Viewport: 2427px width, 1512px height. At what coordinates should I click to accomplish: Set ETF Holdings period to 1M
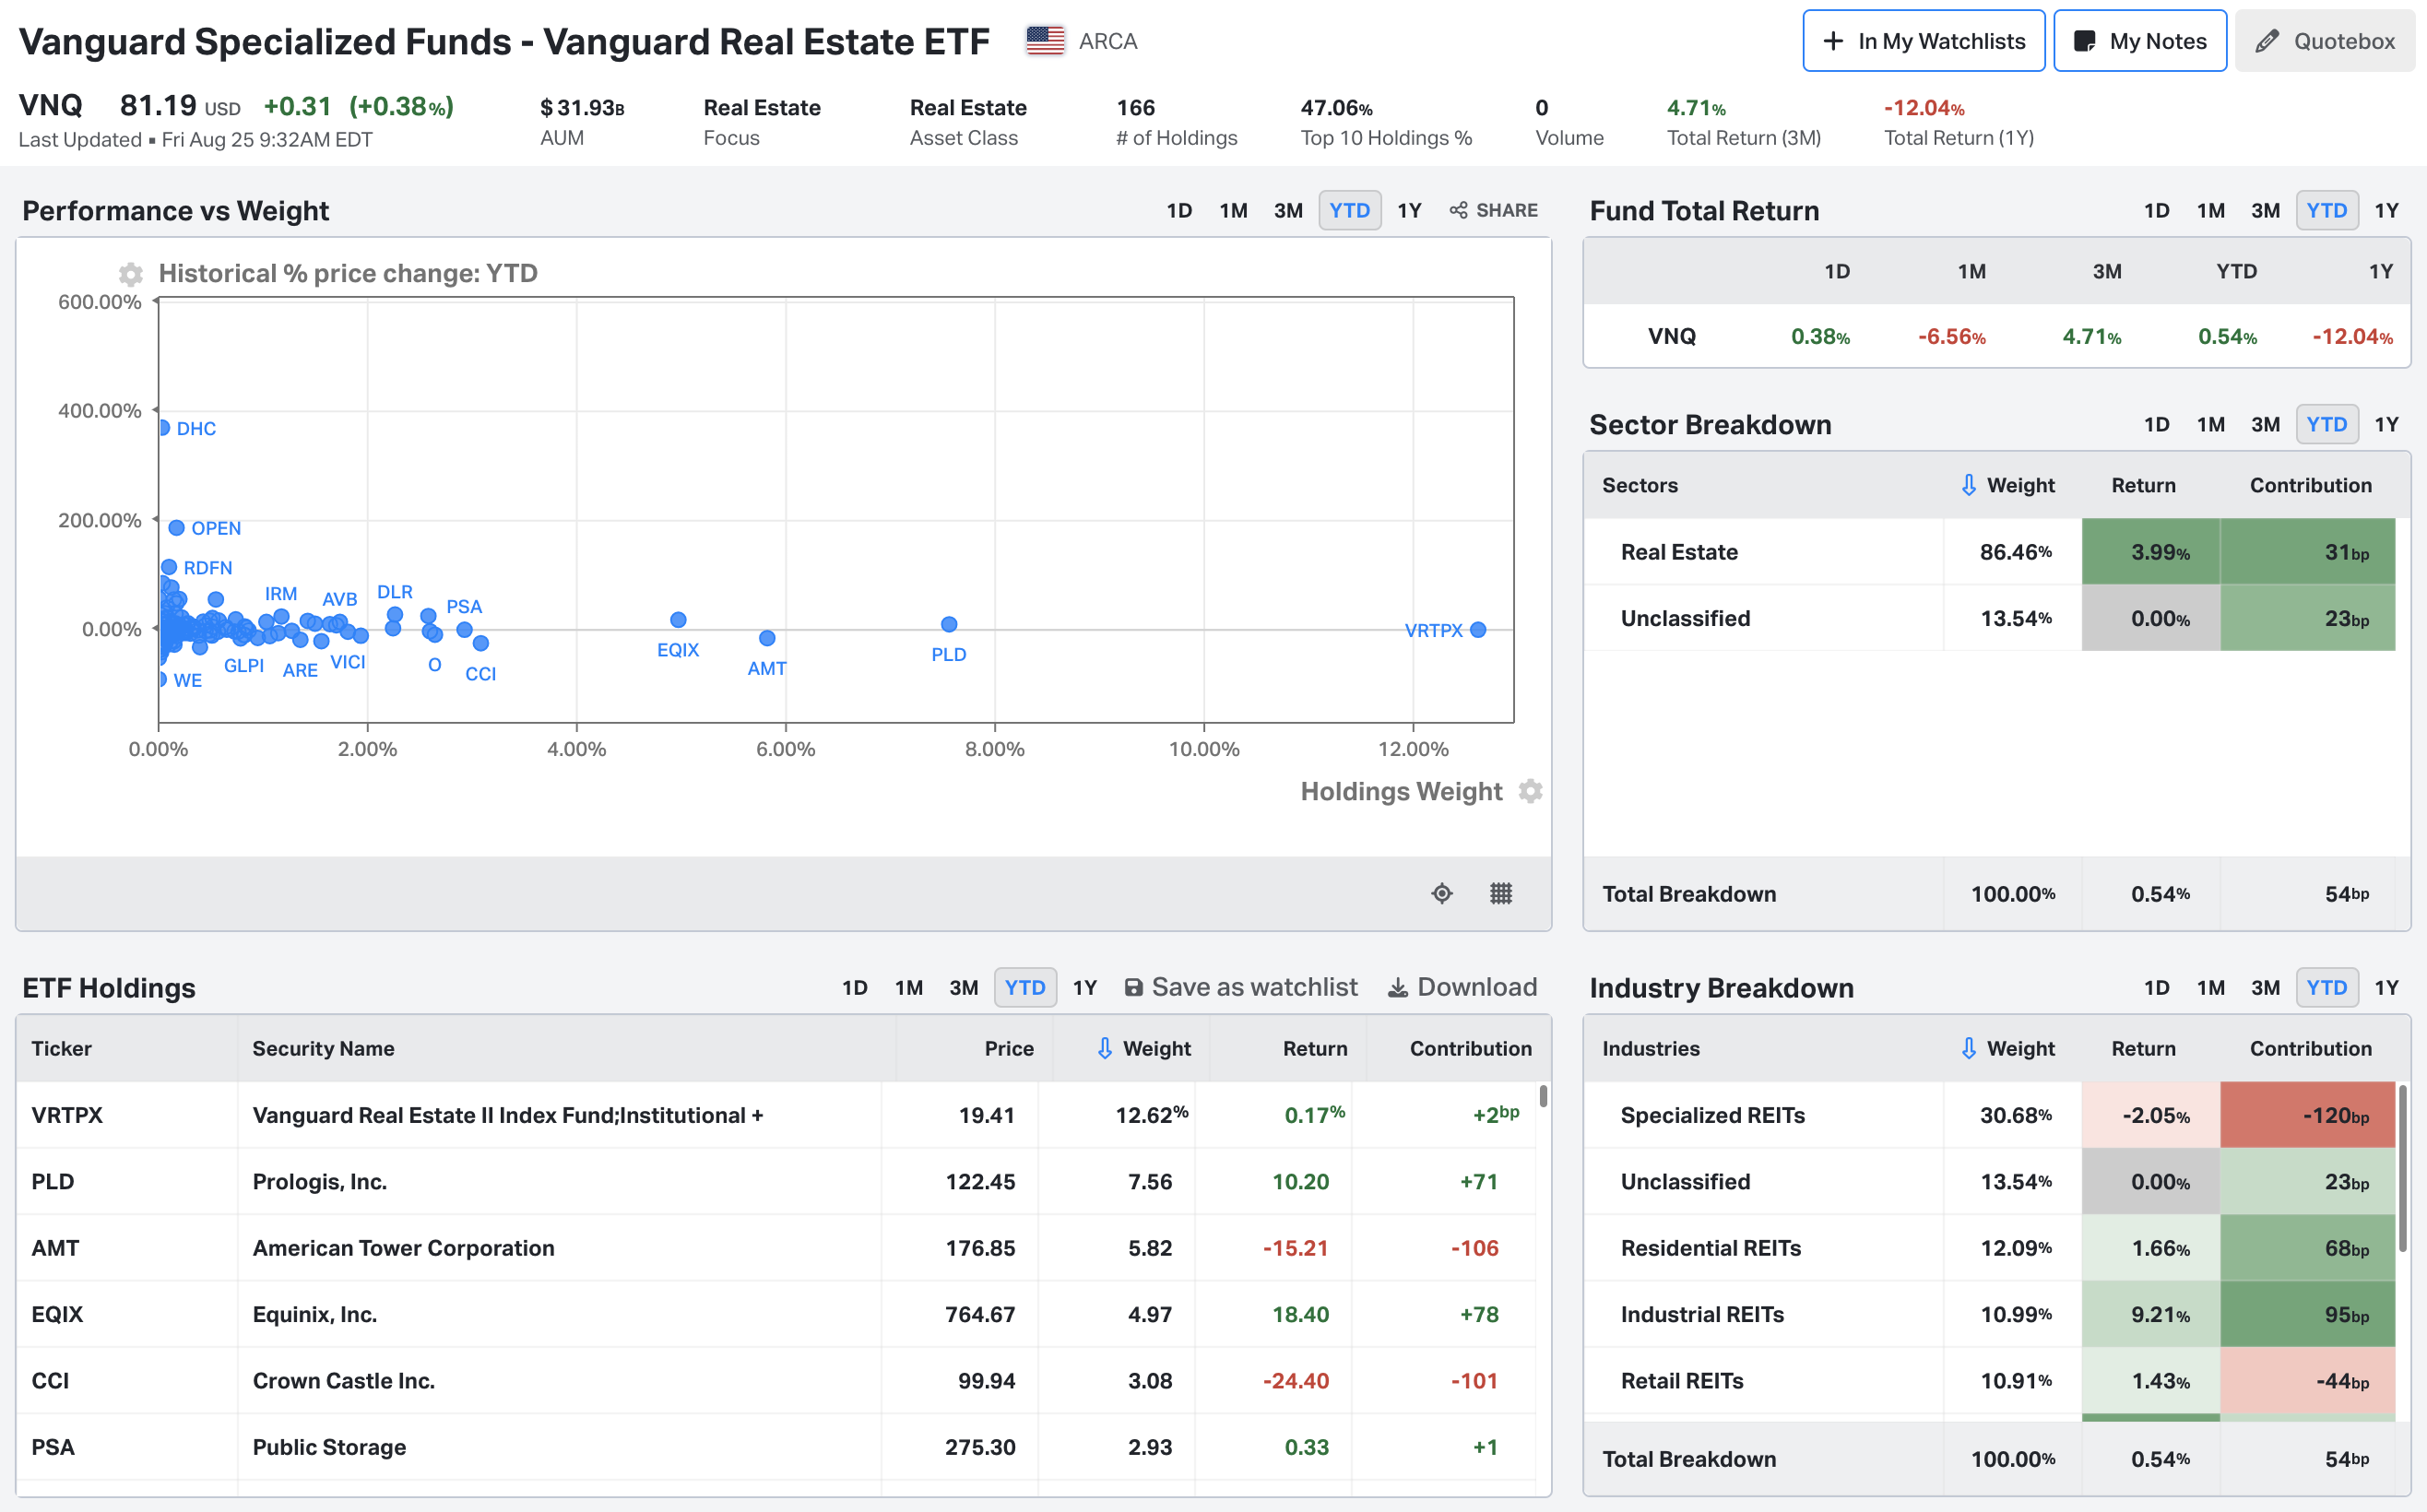[908, 988]
